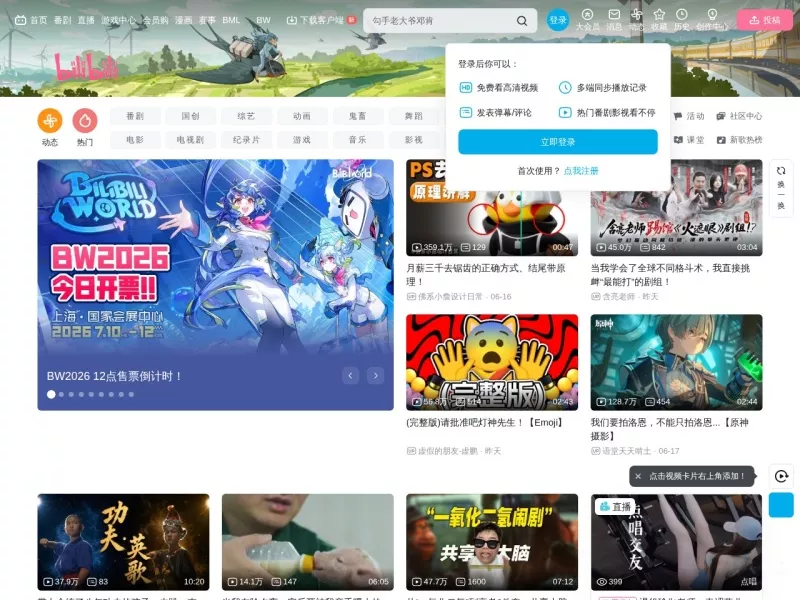The image size is (800, 600).
Task: Click the 首页 TV icon in header
Action: 20,20
